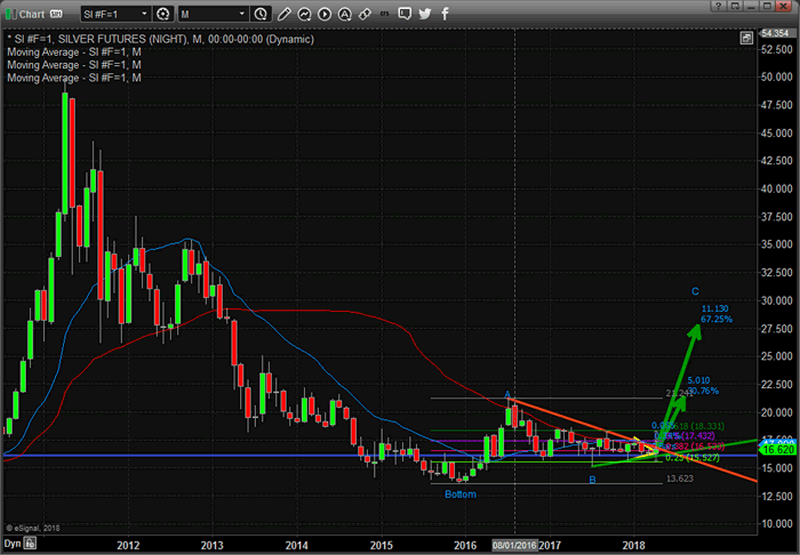Toggle the chart restore-panel icon near price axis
This screenshot has width=800, height=555.
(x=746, y=37)
